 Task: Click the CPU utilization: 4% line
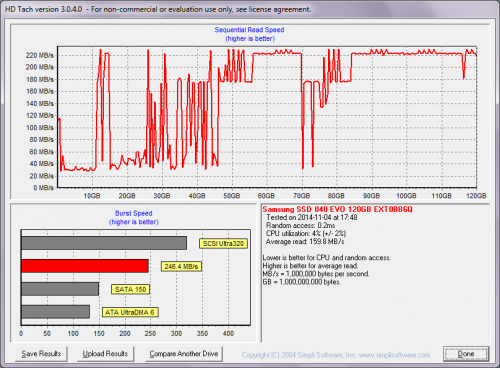306,233
